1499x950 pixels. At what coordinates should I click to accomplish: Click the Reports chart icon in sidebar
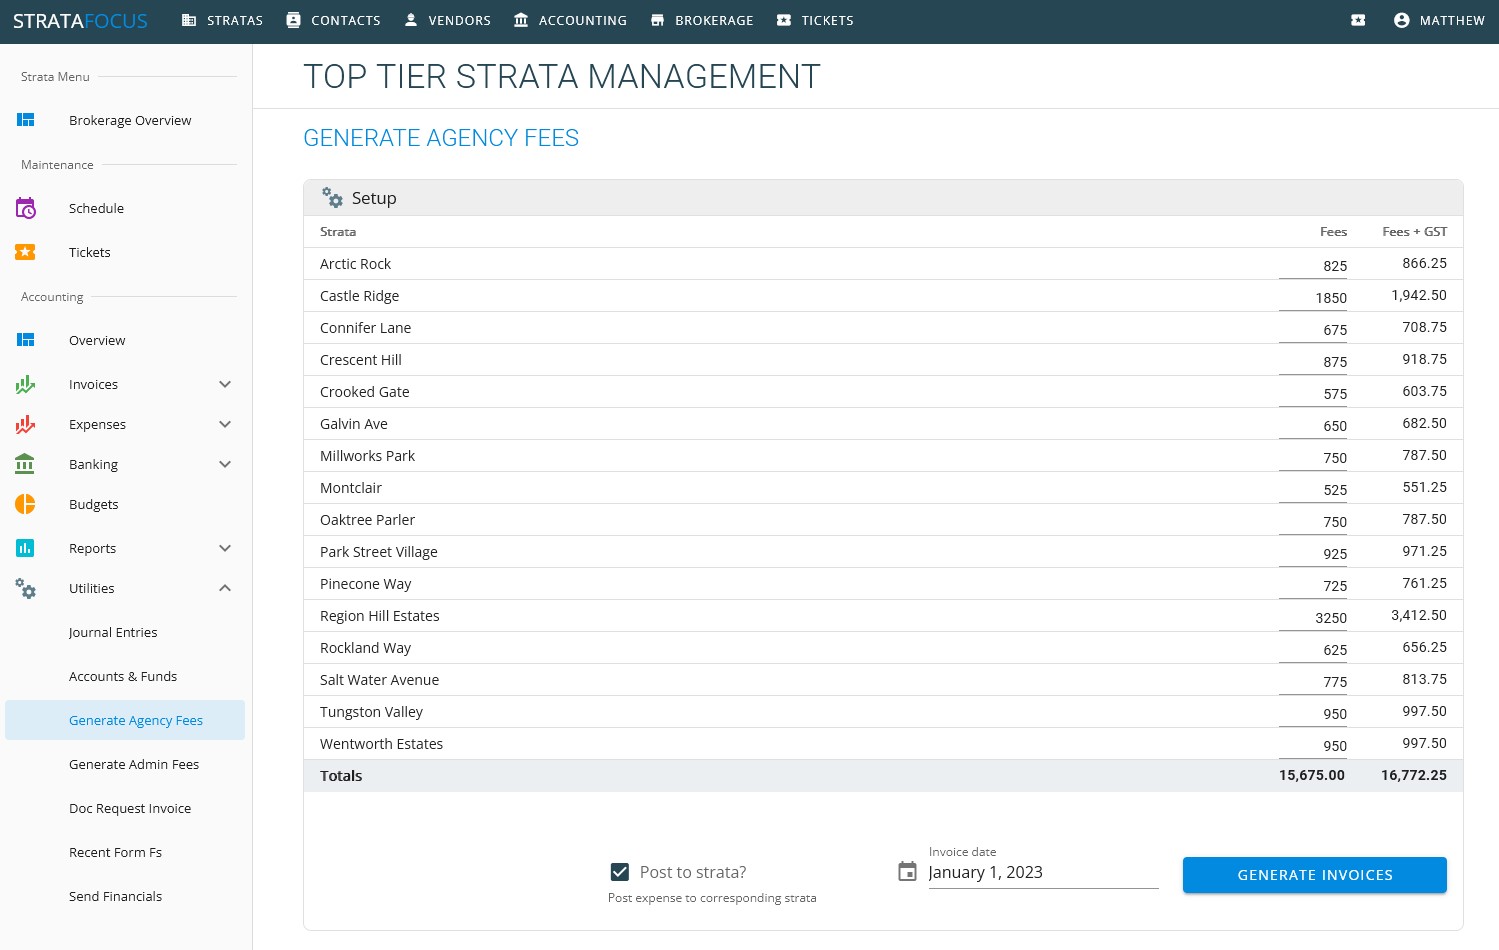(26, 548)
